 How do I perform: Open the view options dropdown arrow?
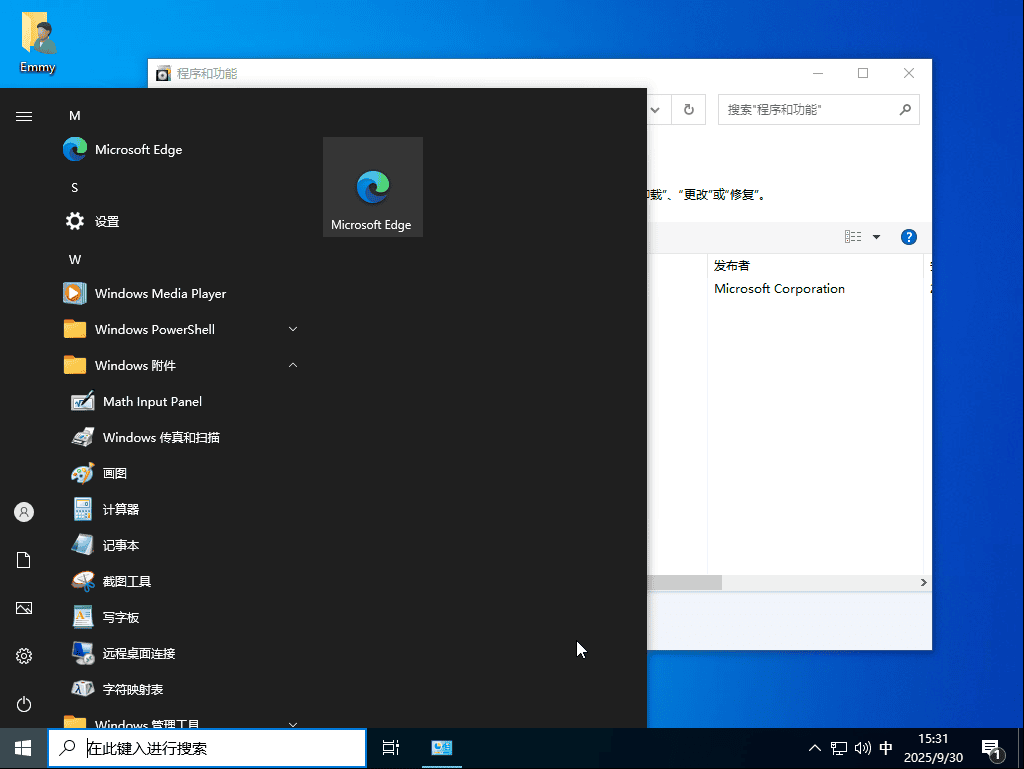(877, 237)
